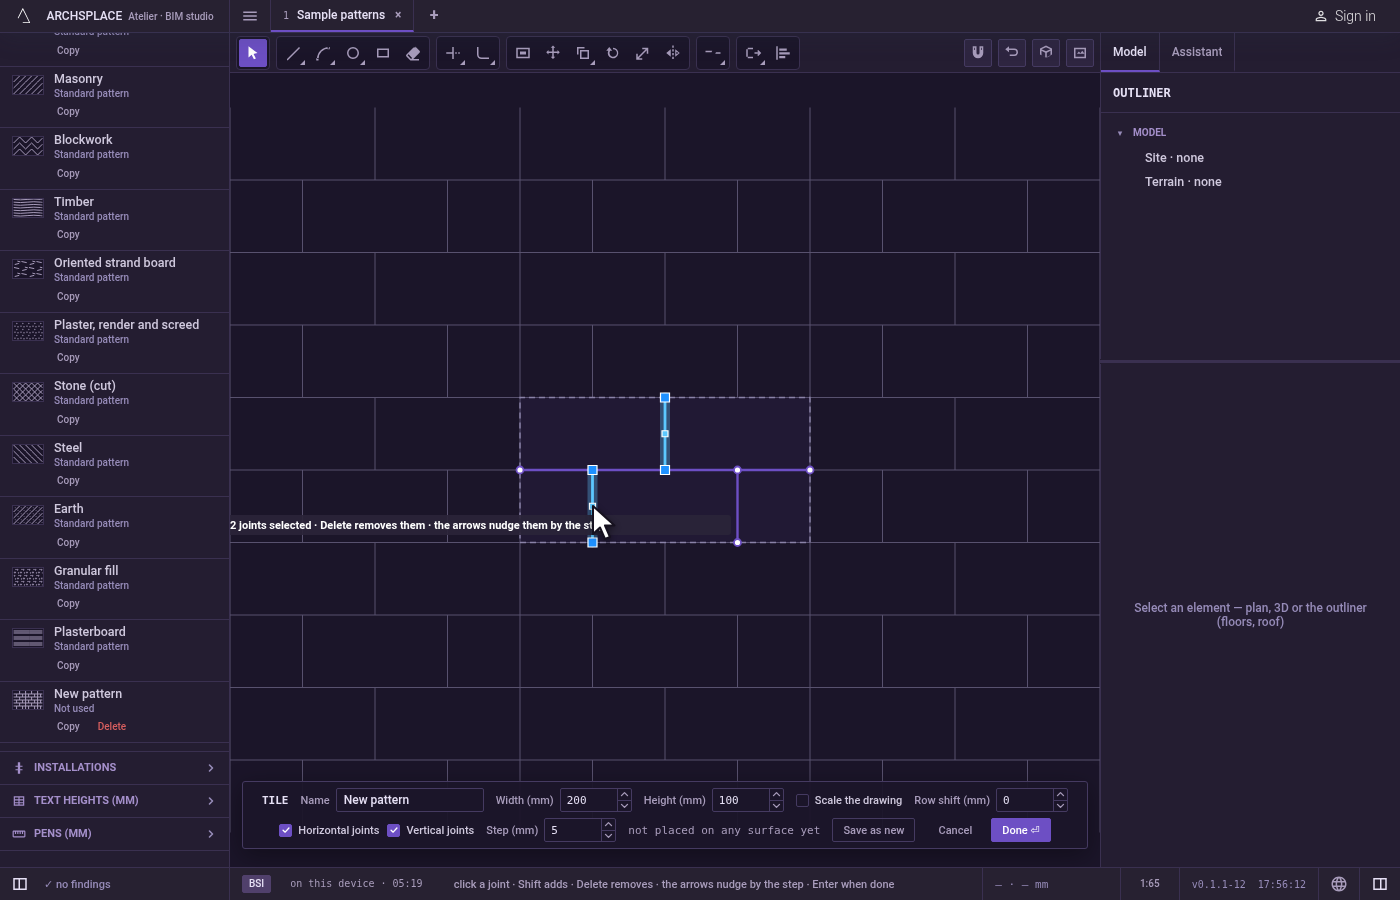This screenshot has width=1400, height=900.
Task: Expand the TEXT HEIGHTS (MM) section
Action: tap(114, 801)
